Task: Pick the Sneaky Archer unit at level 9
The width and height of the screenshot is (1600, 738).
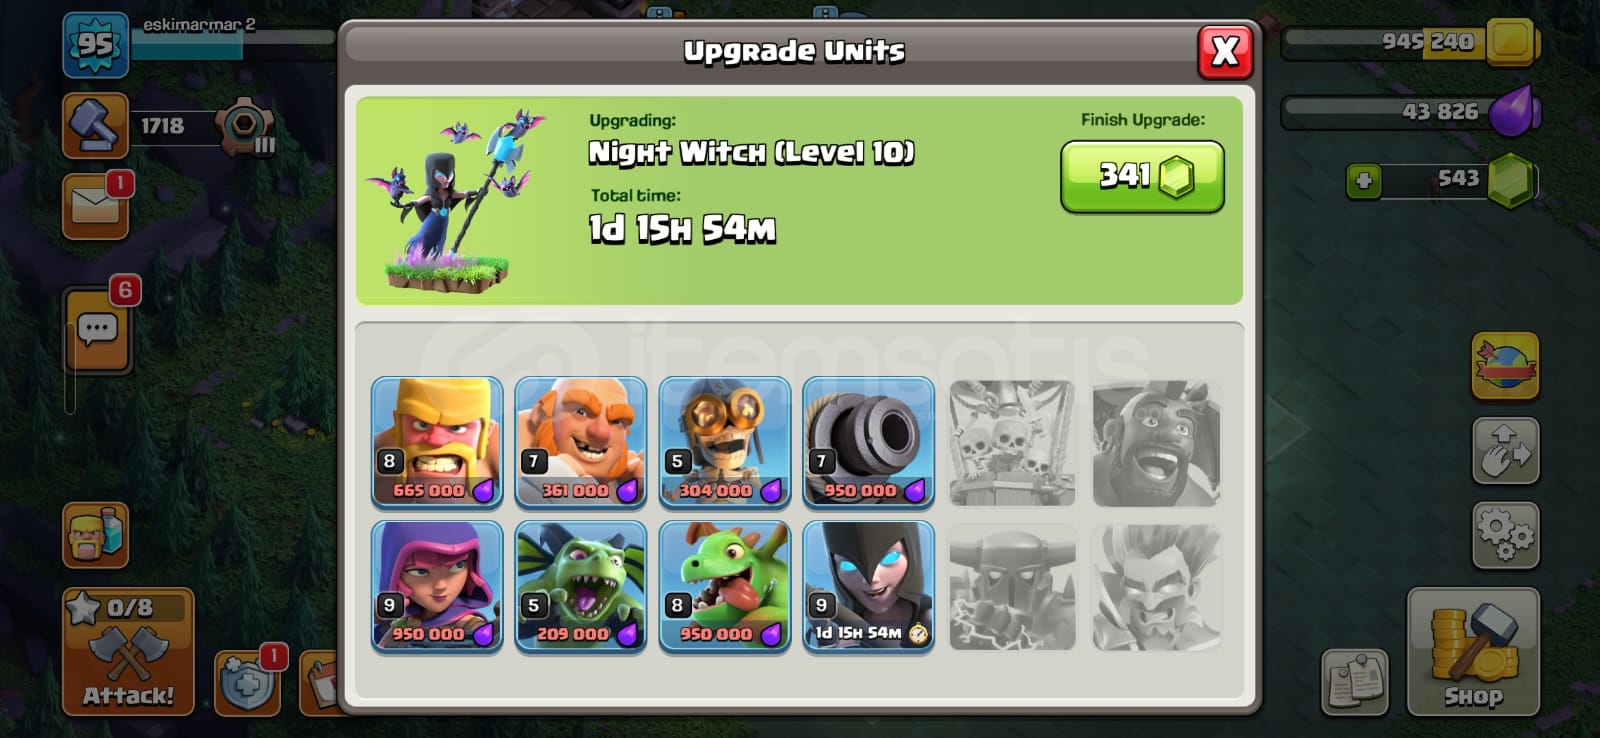Action: pos(437,587)
